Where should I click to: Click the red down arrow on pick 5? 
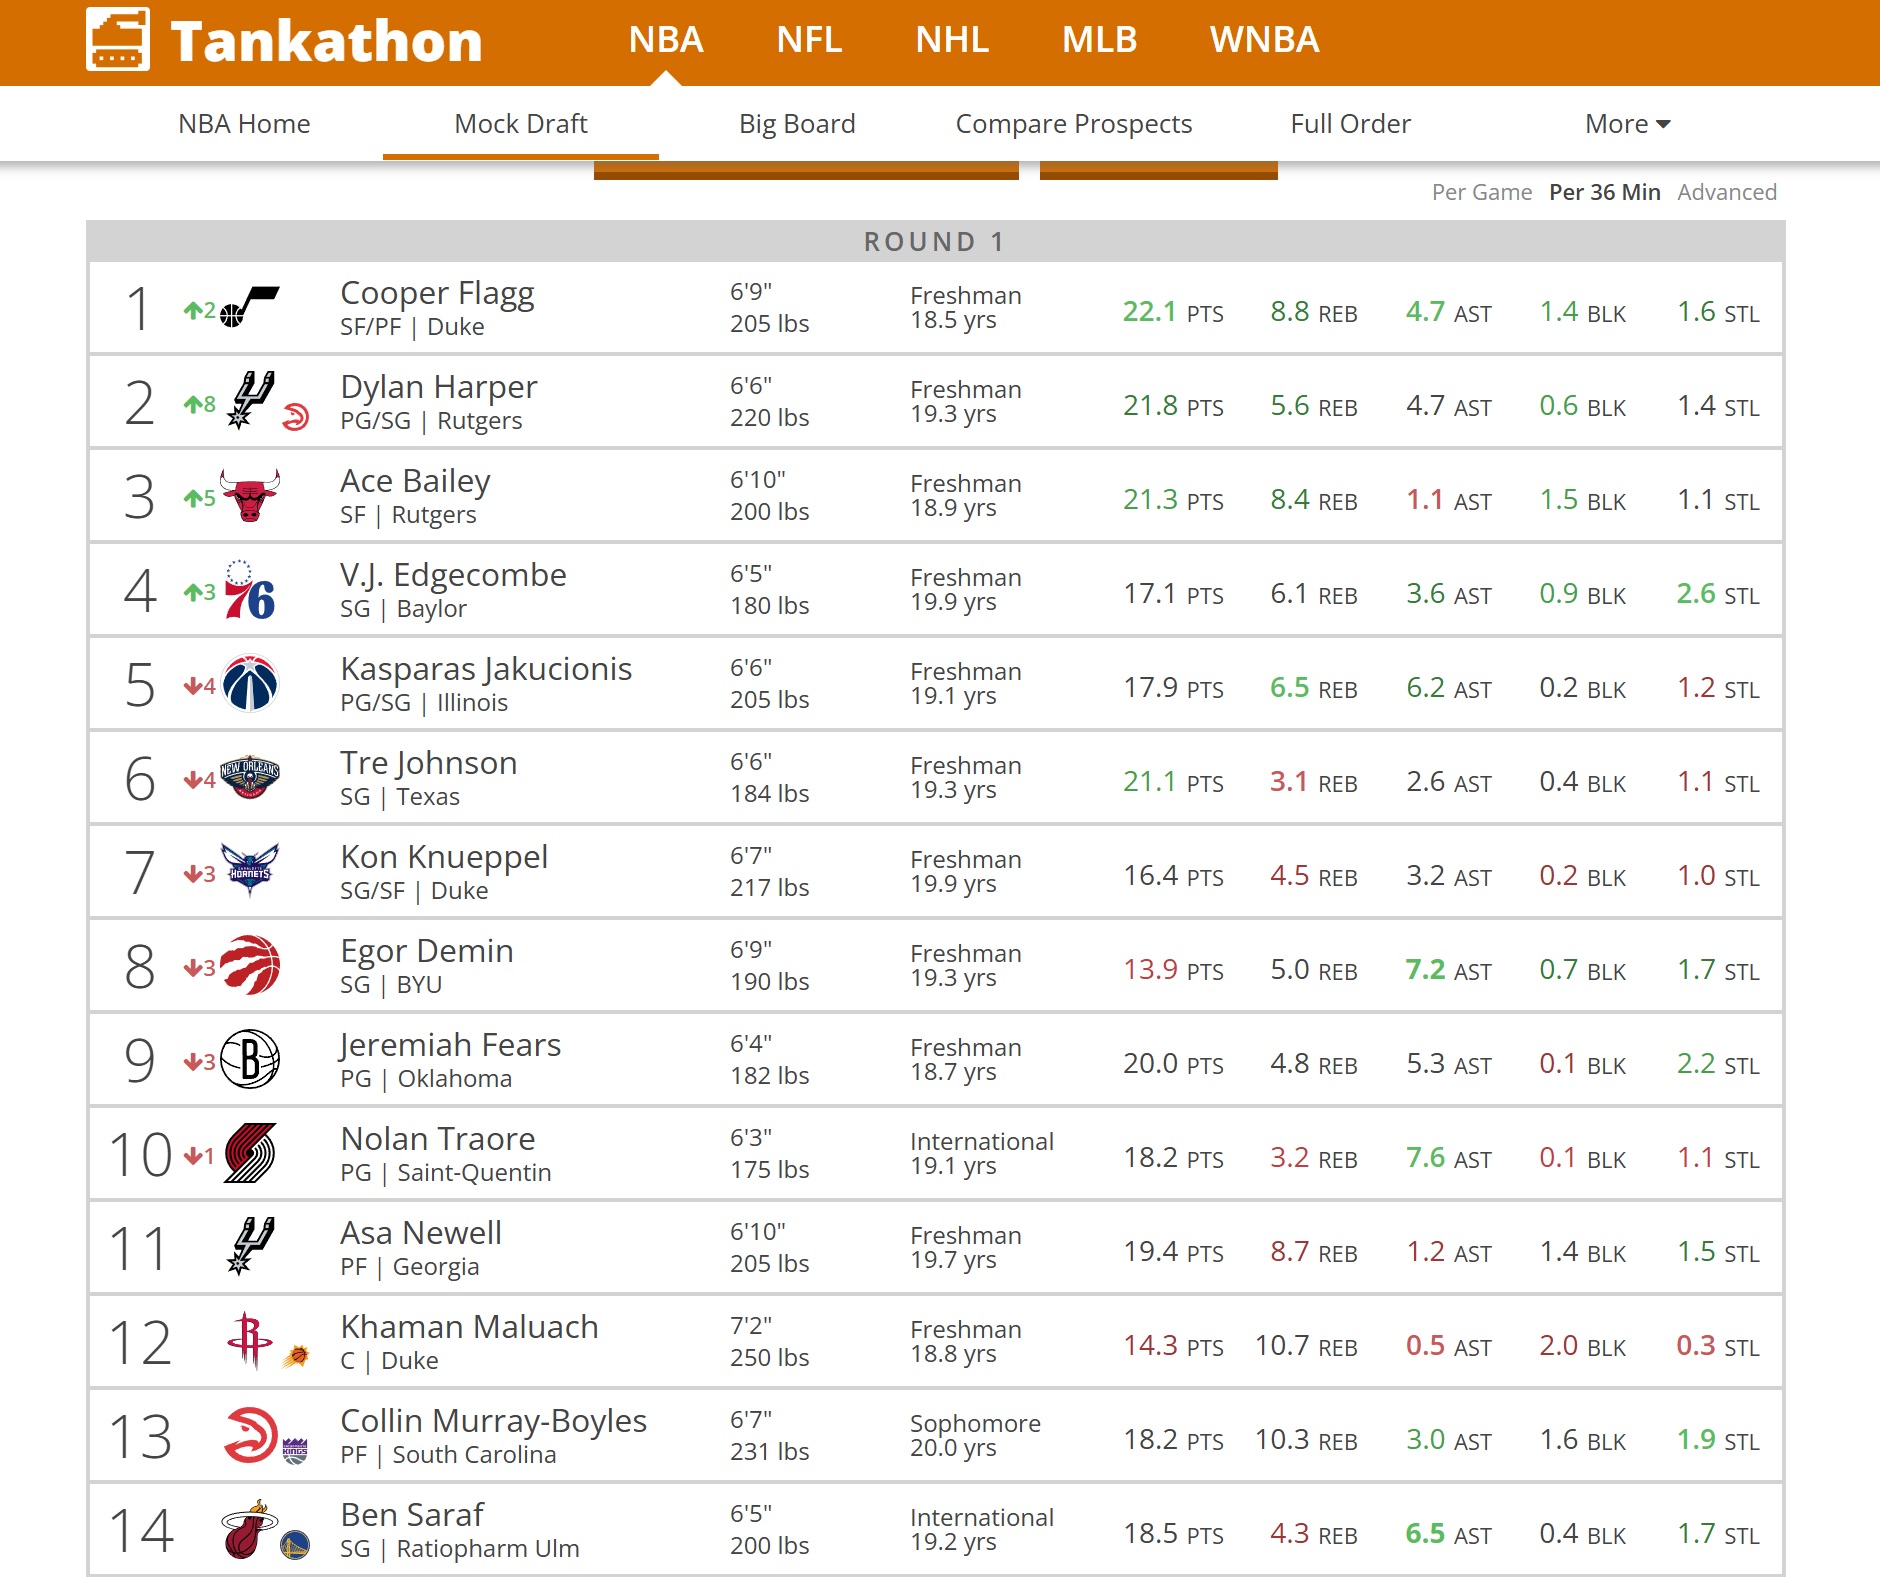tap(193, 686)
